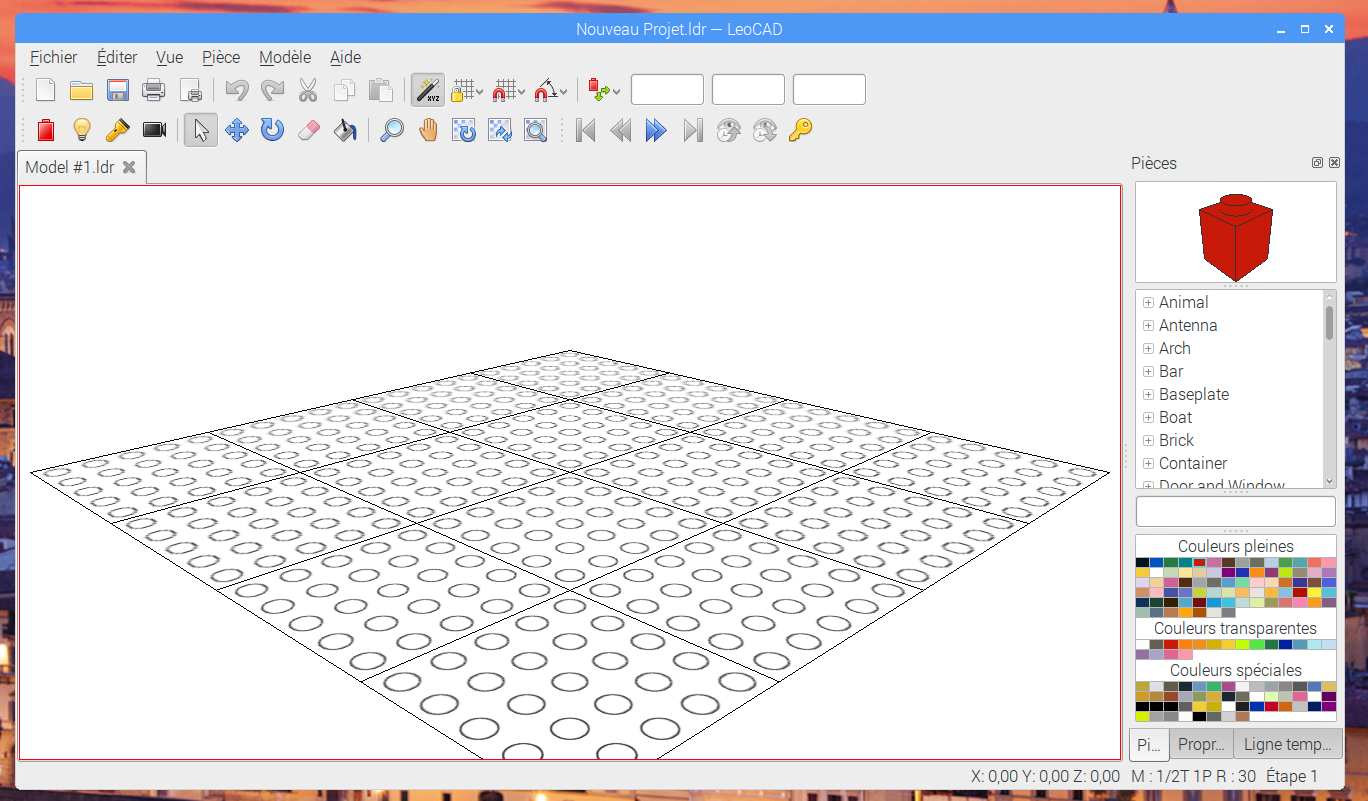This screenshot has height=801, width=1368.
Task: Select the Boat category row
Action: point(1230,418)
